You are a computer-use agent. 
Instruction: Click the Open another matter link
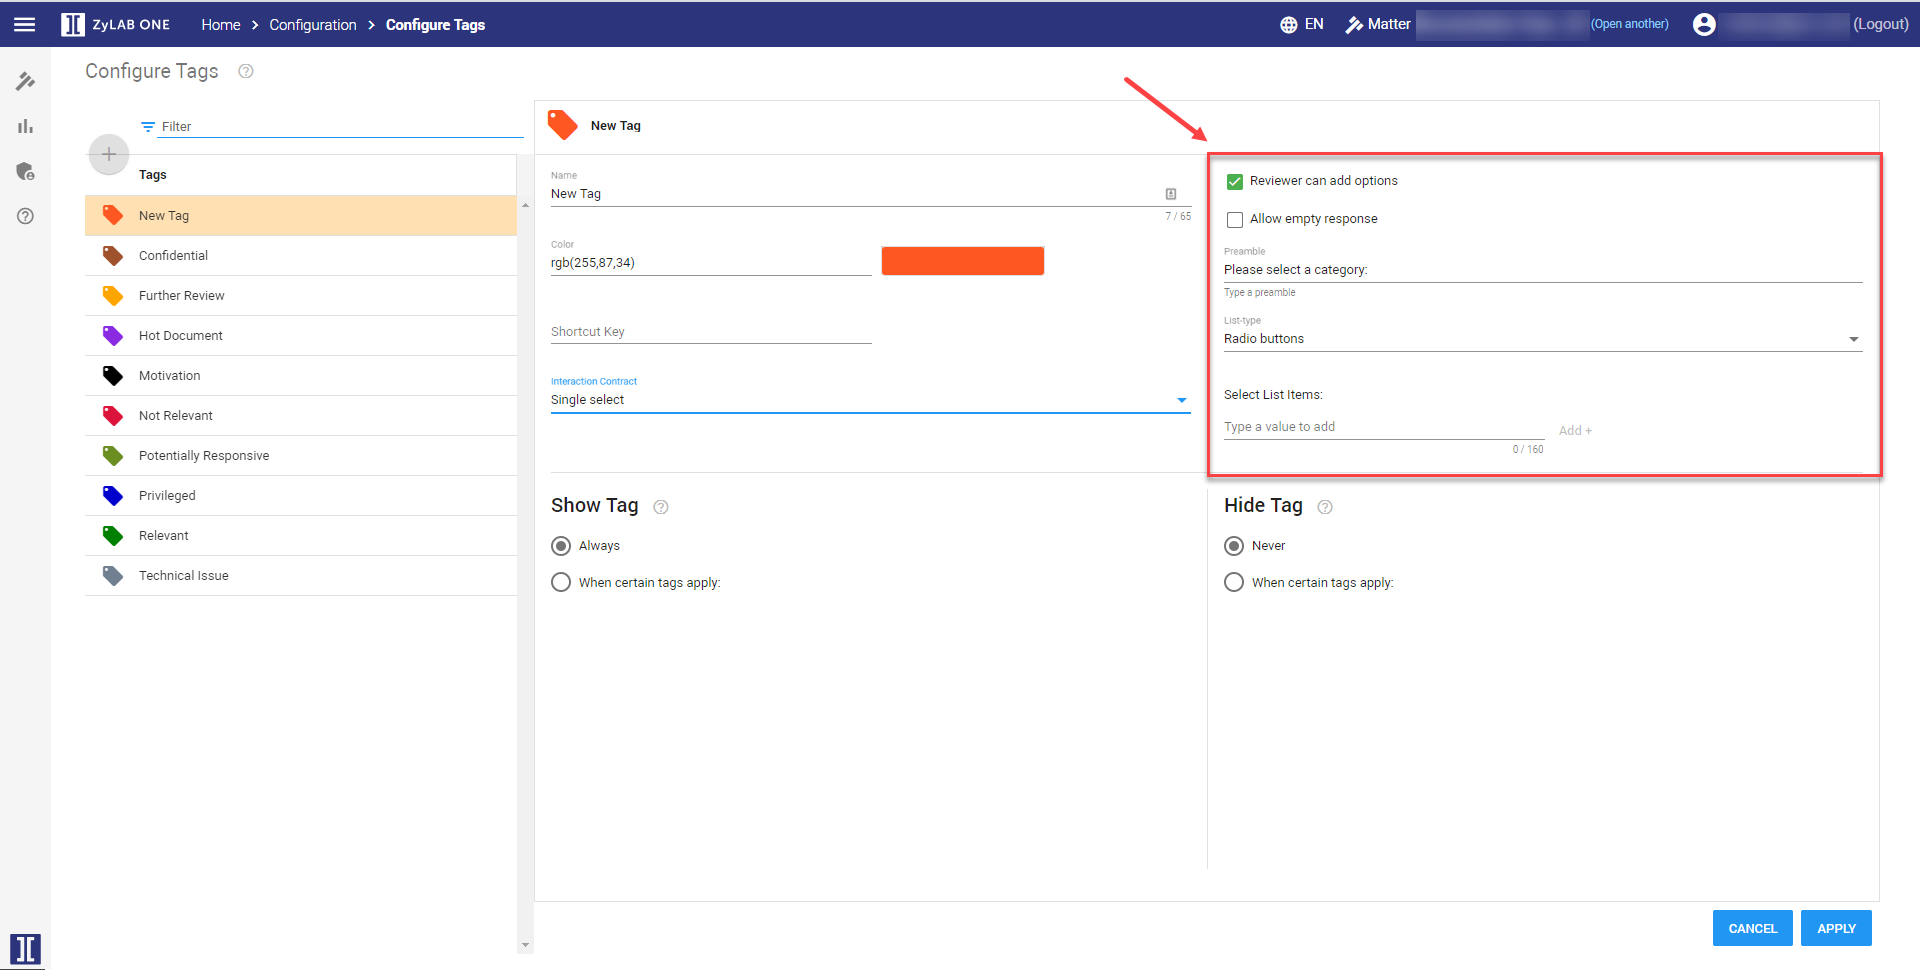pyautogui.click(x=1629, y=25)
